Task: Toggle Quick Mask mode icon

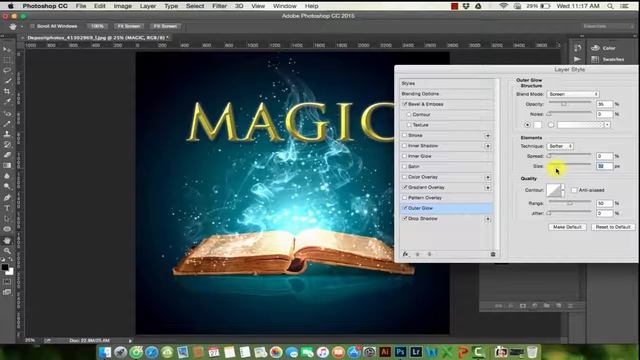Action: 7,282
